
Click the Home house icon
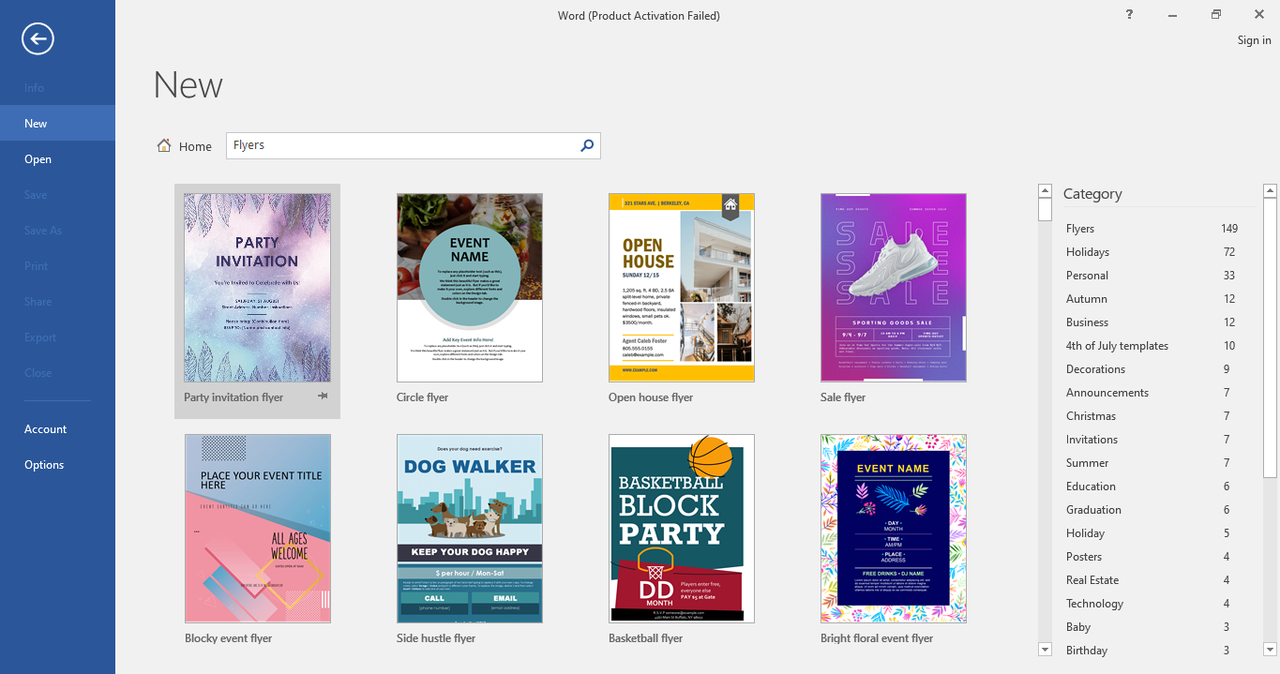[164, 146]
